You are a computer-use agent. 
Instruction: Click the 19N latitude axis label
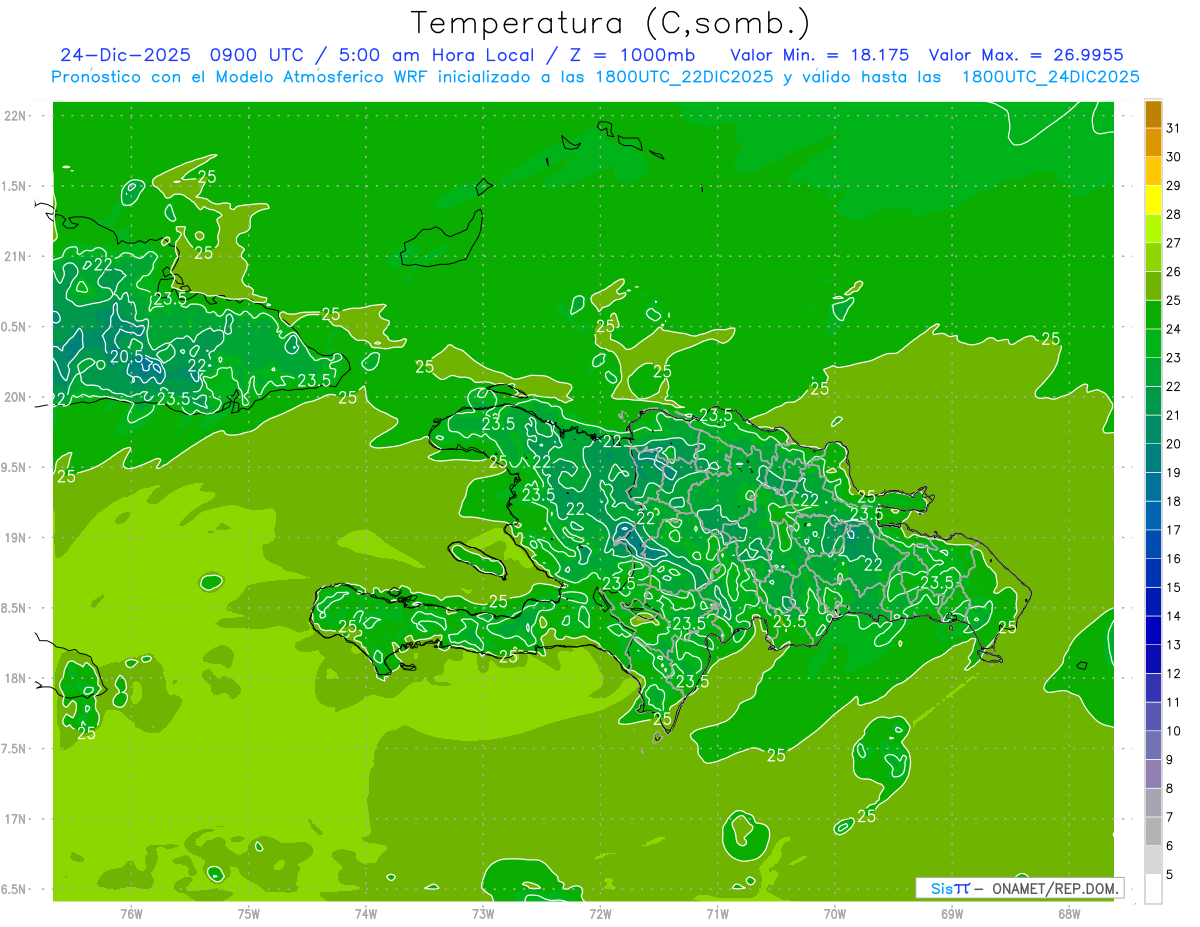pos(16,538)
